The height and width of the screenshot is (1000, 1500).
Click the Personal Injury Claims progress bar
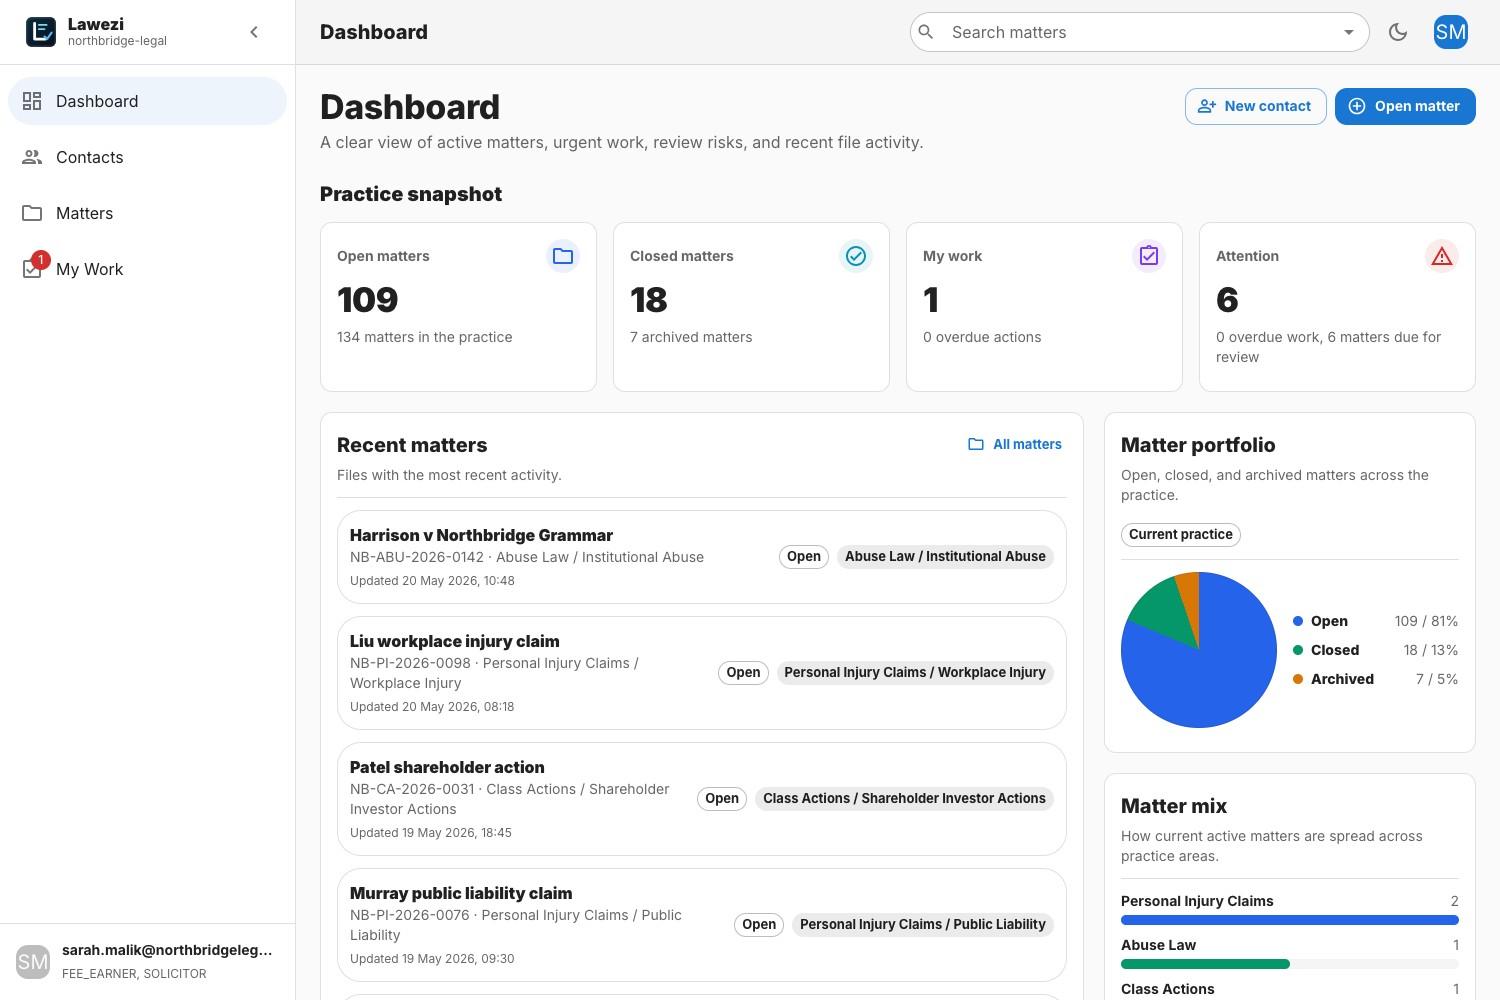point(1290,920)
